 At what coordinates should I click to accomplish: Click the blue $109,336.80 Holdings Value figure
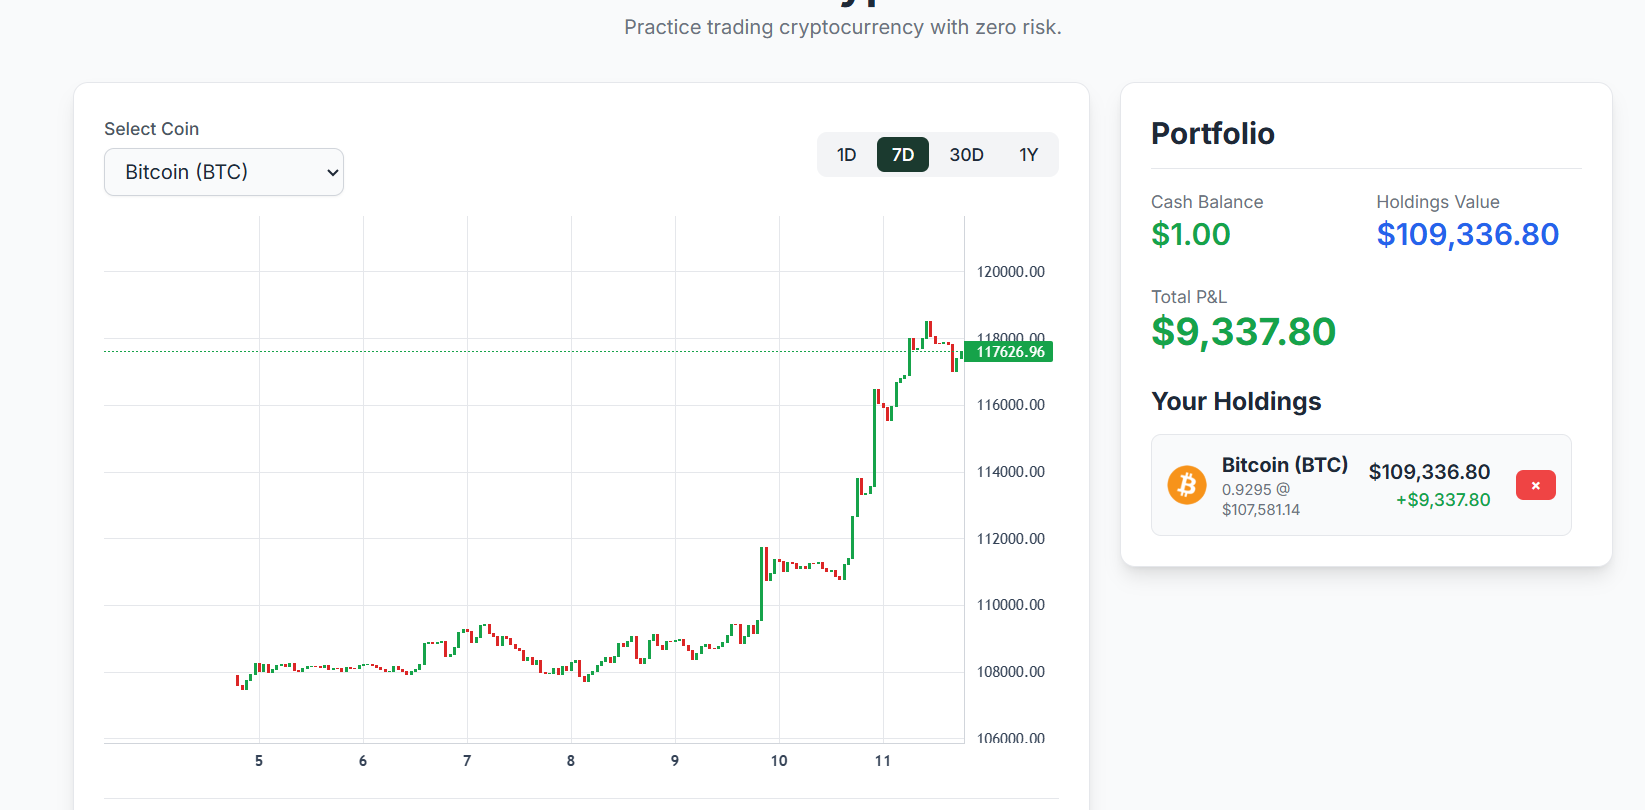[x=1467, y=234]
